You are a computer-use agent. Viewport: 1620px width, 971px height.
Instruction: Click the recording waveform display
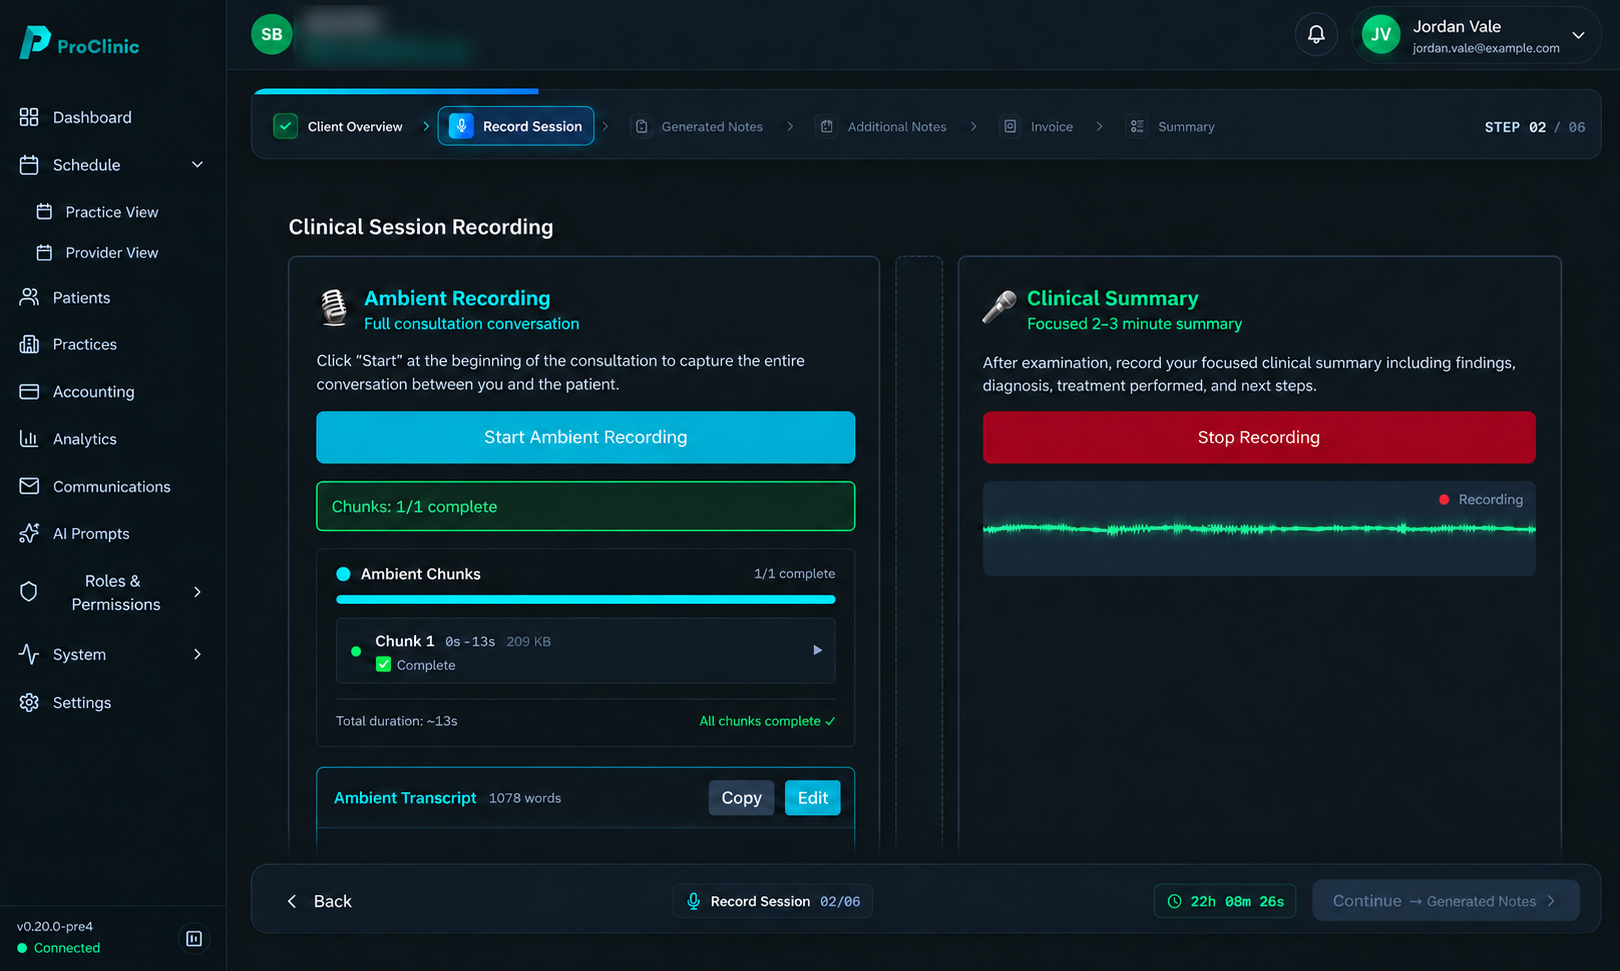click(x=1259, y=529)
